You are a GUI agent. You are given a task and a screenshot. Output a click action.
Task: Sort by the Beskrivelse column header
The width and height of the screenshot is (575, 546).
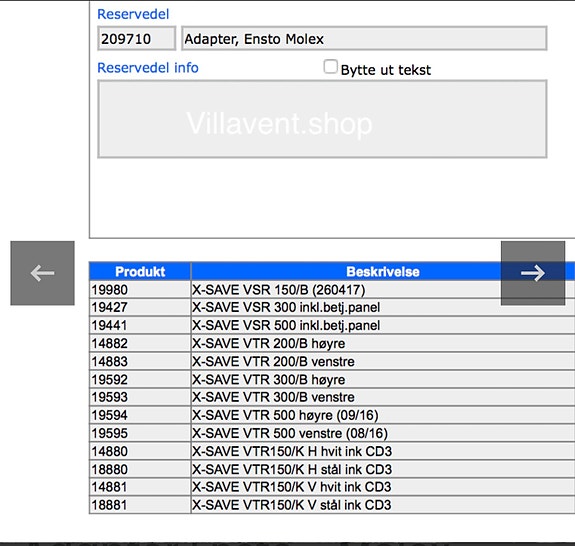click(x=383, y=271)
